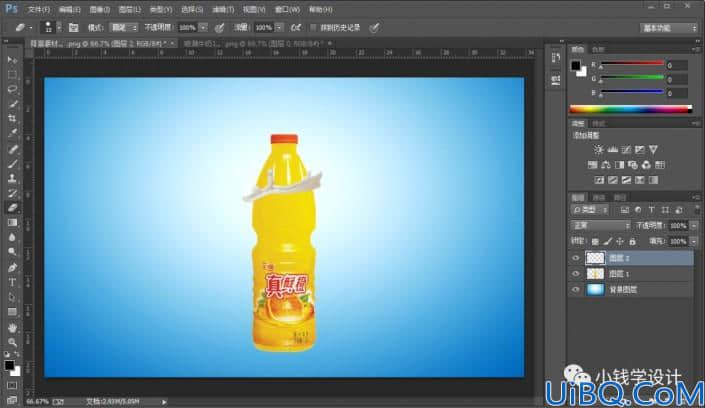Open the brush preset picker arrow
This screenshot has height=408, width=705.
(x=59, y=28)
